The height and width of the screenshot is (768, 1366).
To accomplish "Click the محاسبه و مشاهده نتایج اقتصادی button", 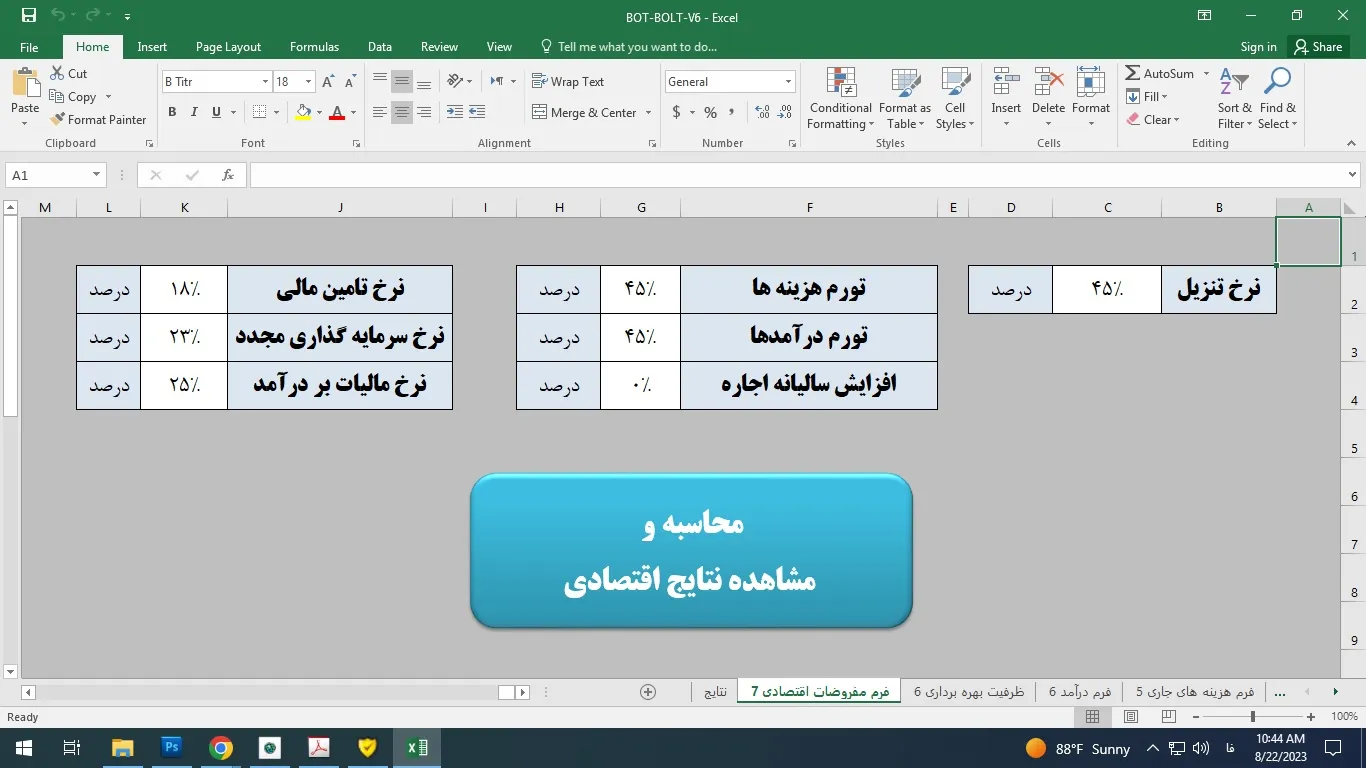I will click(691, 551).
